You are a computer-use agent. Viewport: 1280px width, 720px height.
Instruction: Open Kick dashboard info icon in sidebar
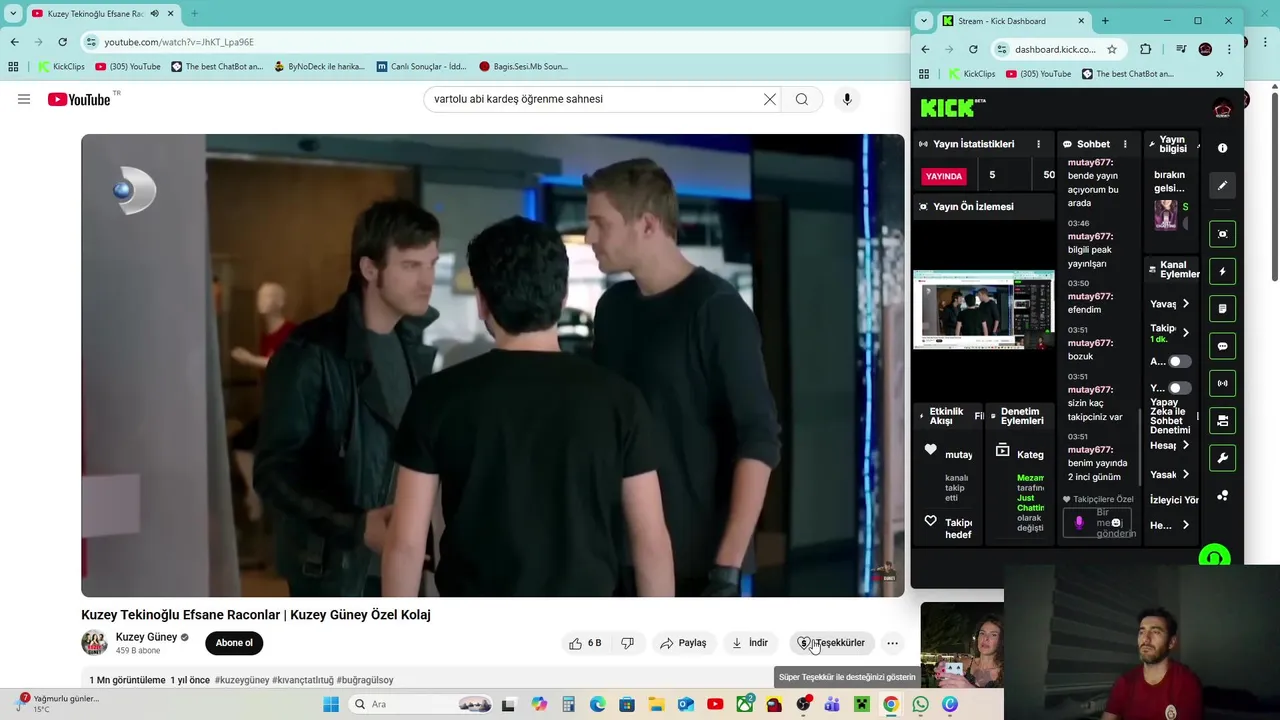pos(1222,148)
